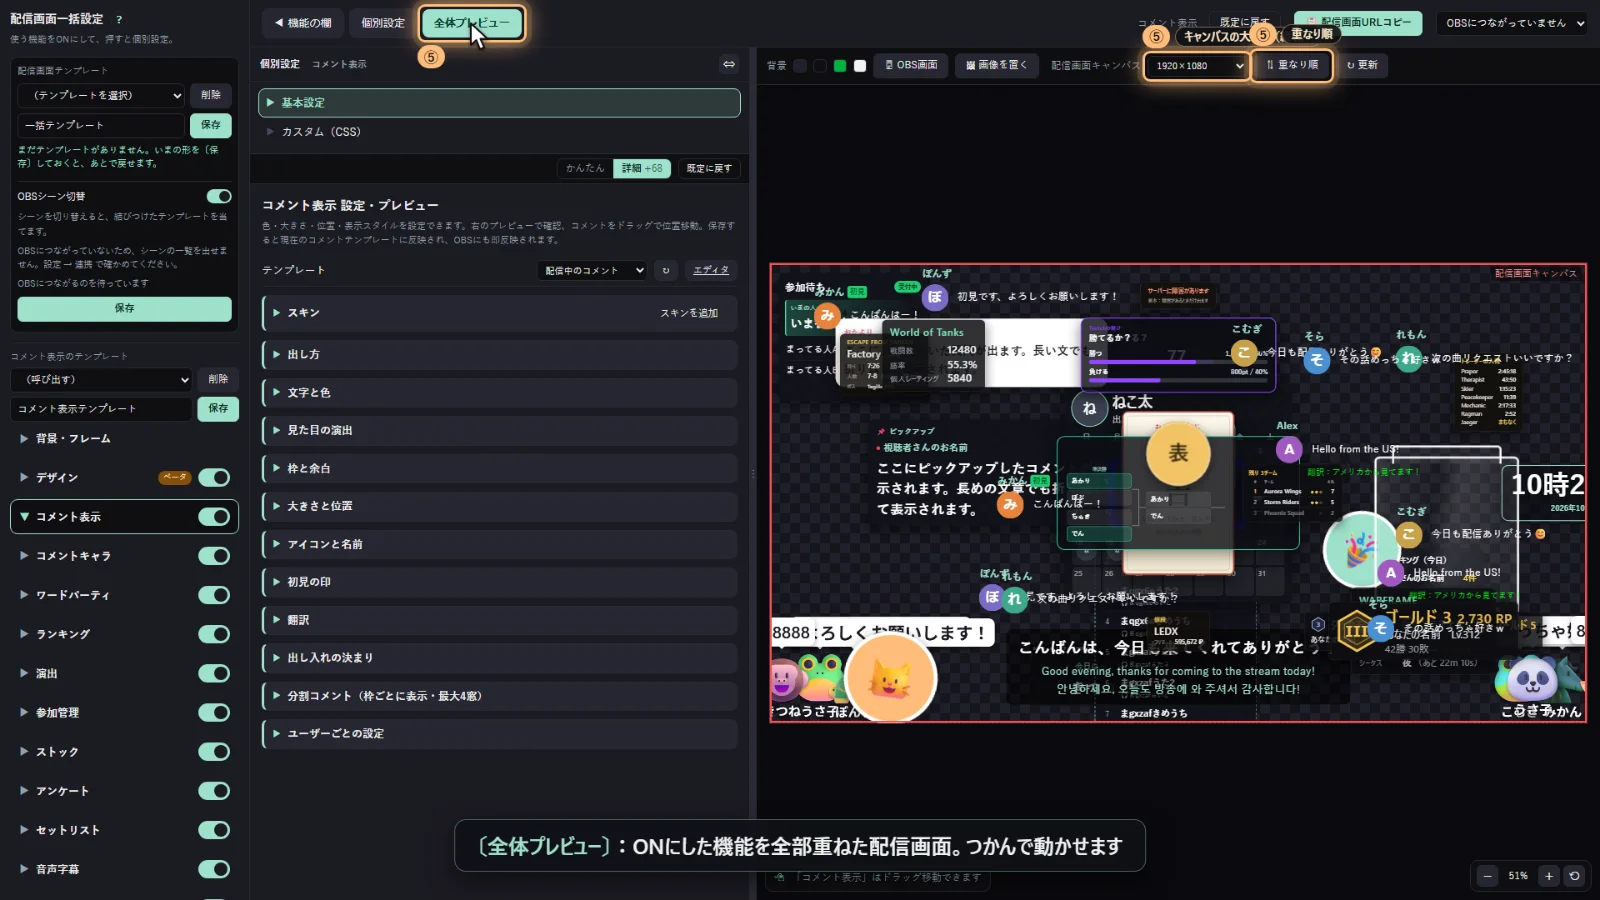Expand the アイコンと名前 section

499,544
